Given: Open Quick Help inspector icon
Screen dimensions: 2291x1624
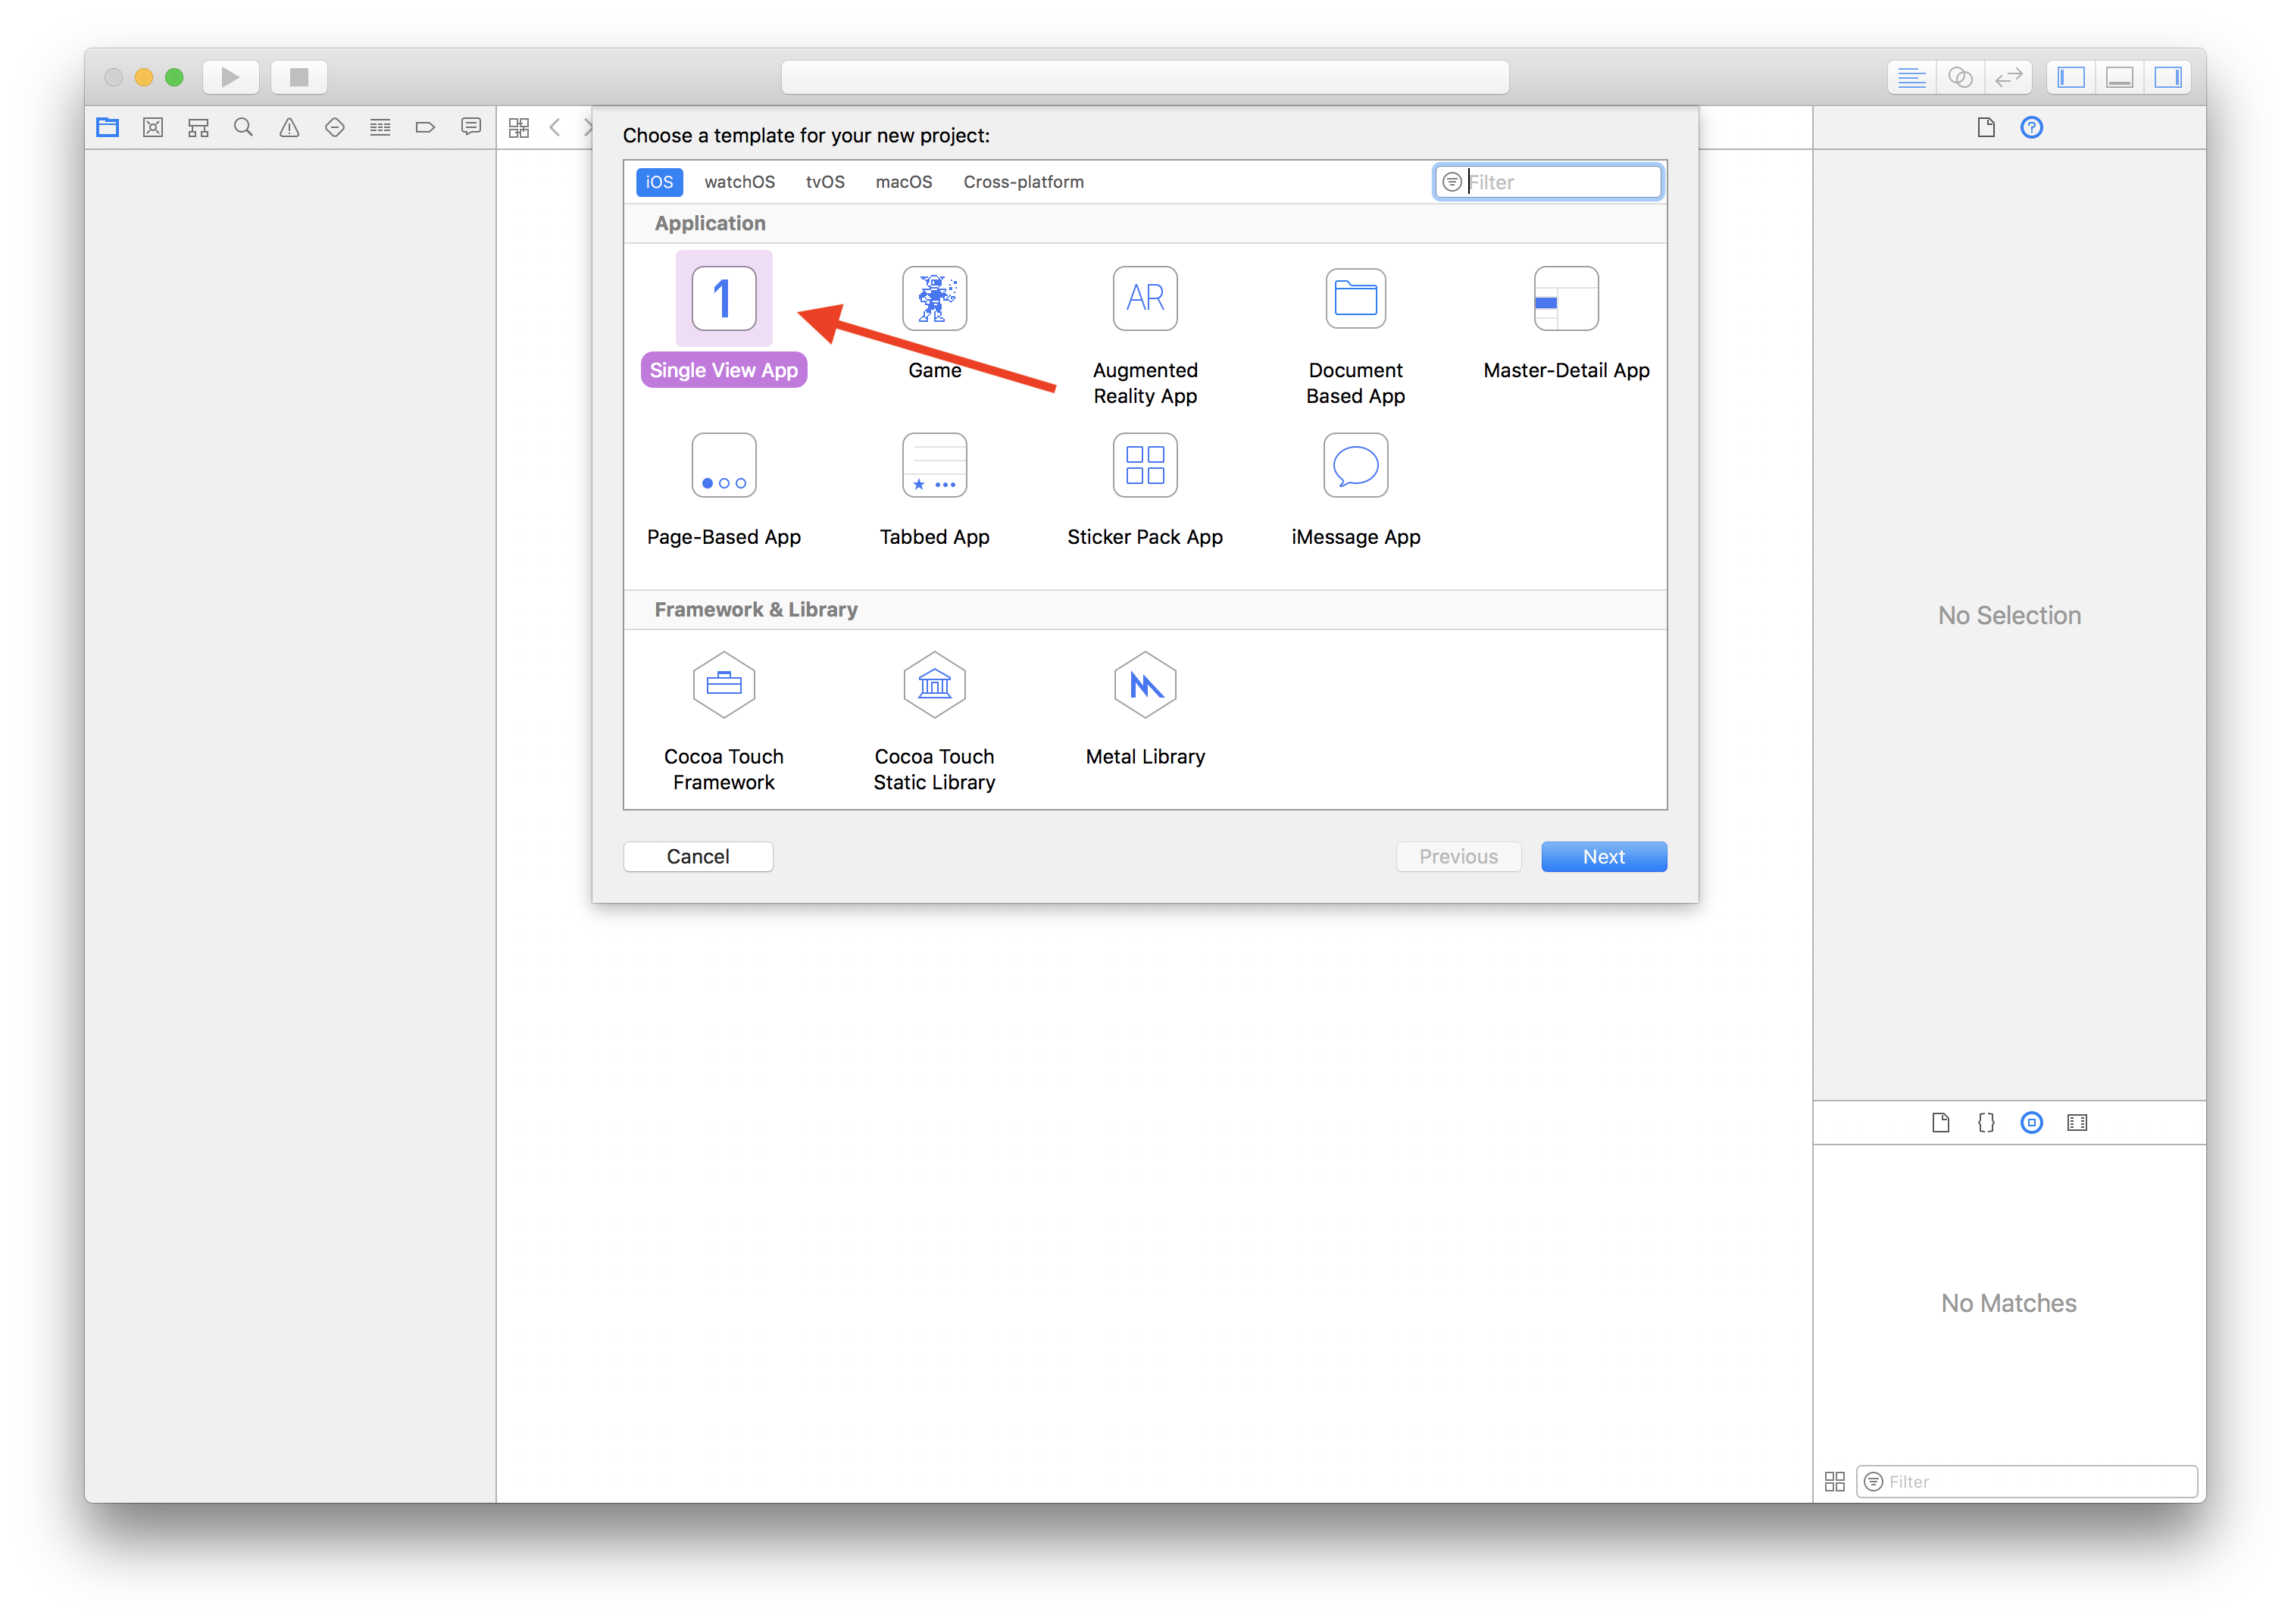Looking at the screenshot, I should click(x=2031, y=127).
